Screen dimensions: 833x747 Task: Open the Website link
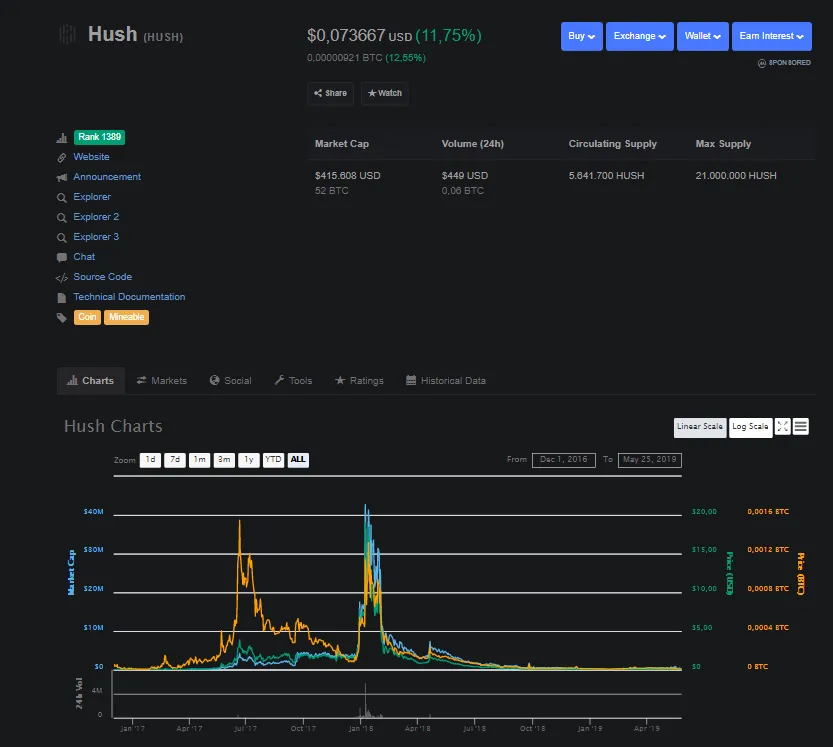point(91,157)
